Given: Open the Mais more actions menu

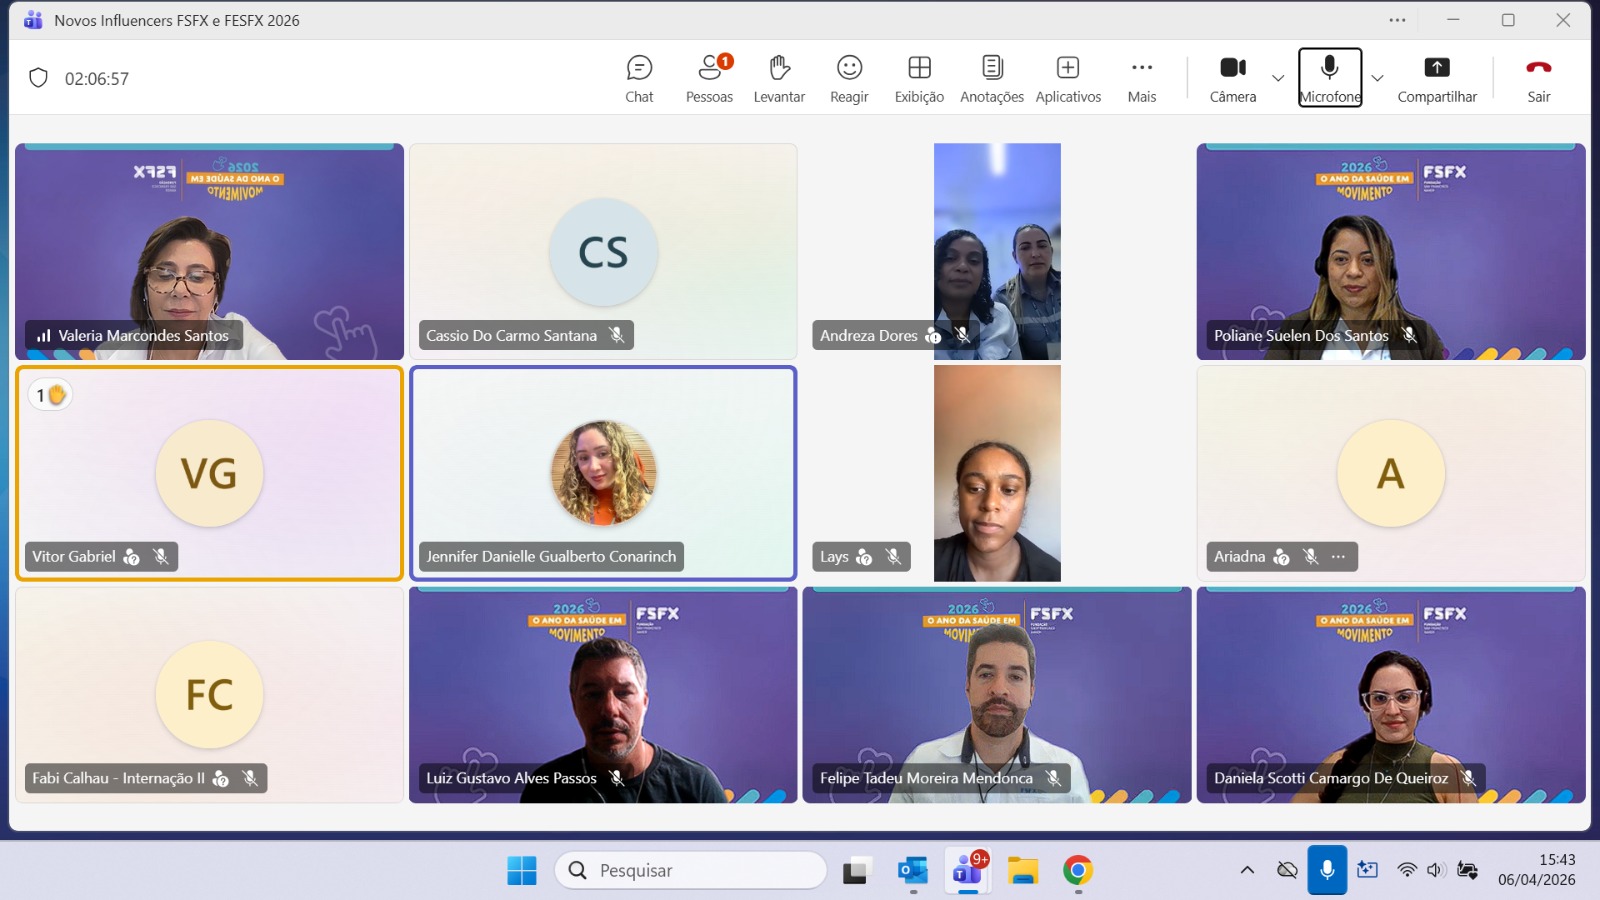Looking at the screenshot, I should click(x=1141, y=78).
